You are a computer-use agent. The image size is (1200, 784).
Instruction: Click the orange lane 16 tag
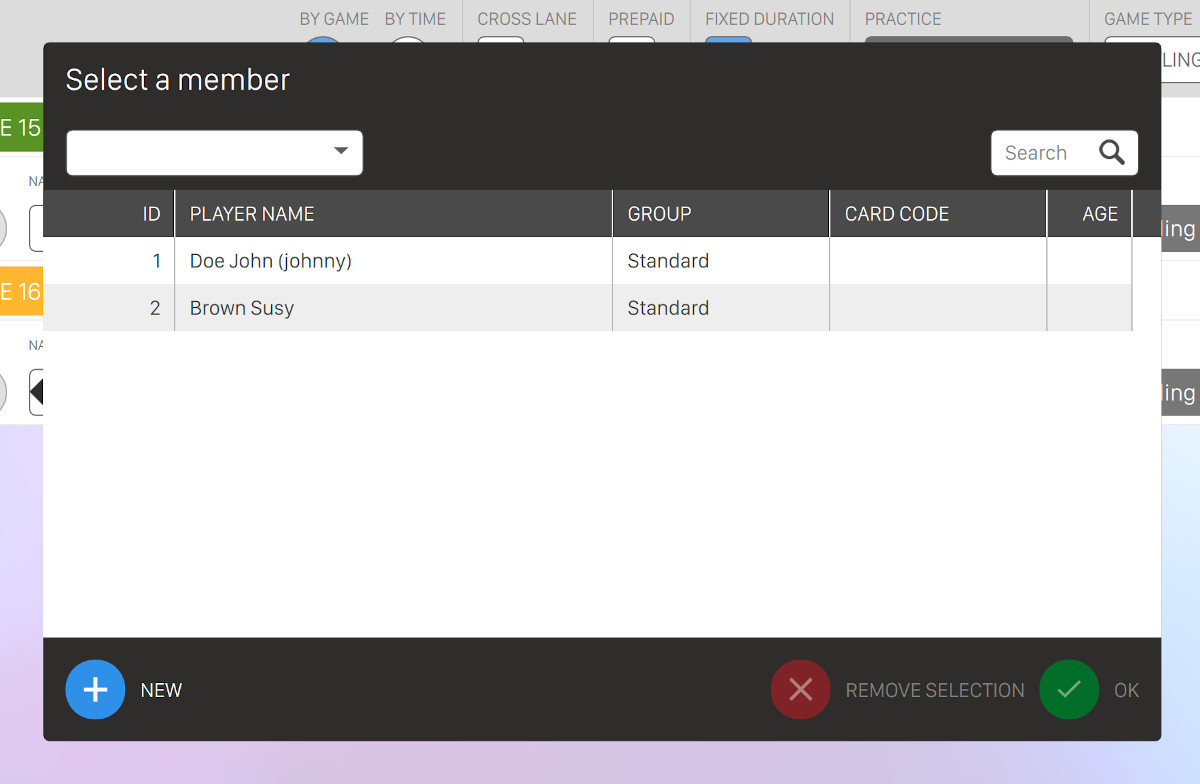click(x=21, y=292)
